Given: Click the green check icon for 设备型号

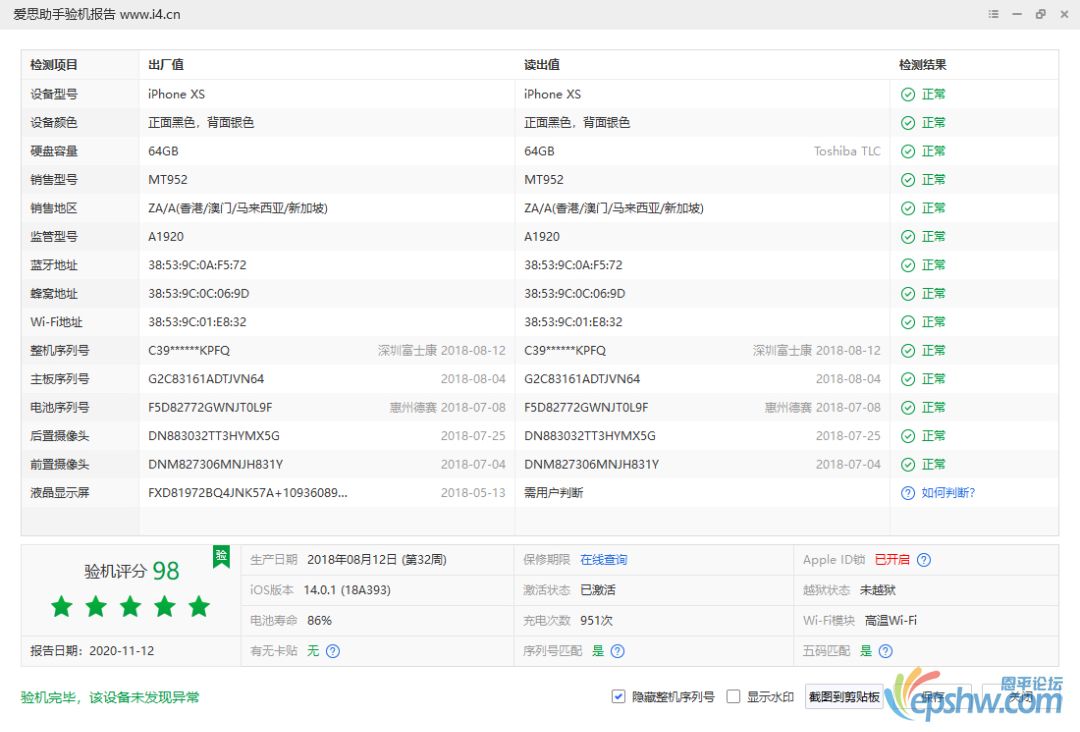Looking at the screenshot, I should click(x=908, y=94).
